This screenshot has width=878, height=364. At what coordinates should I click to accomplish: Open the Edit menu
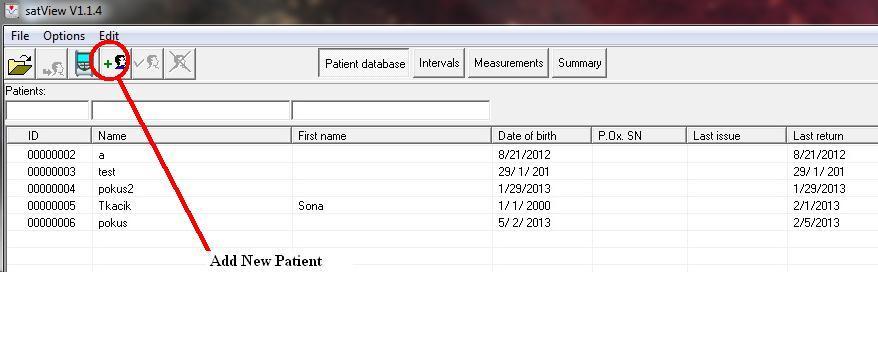pos(109,36)
